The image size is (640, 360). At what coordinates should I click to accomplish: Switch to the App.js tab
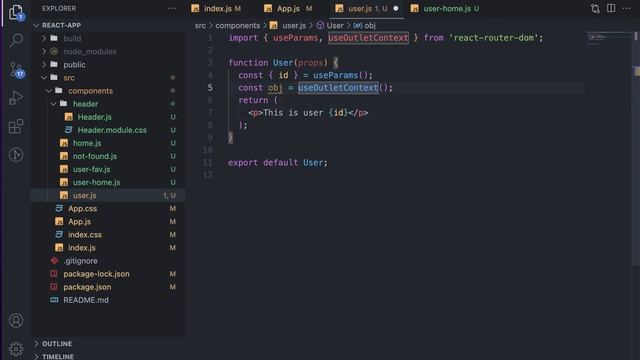coord(288,9)
